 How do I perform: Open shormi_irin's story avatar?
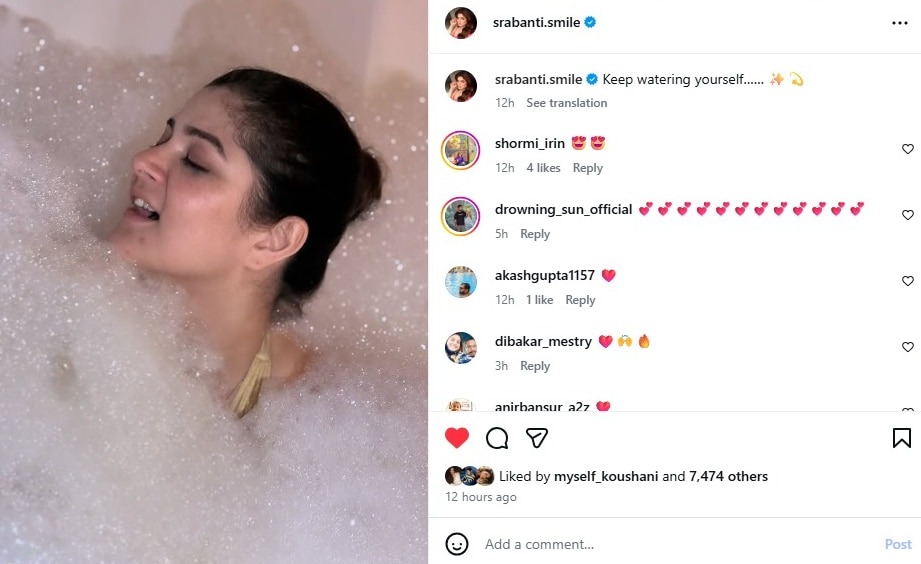click(x=460, y=150)
